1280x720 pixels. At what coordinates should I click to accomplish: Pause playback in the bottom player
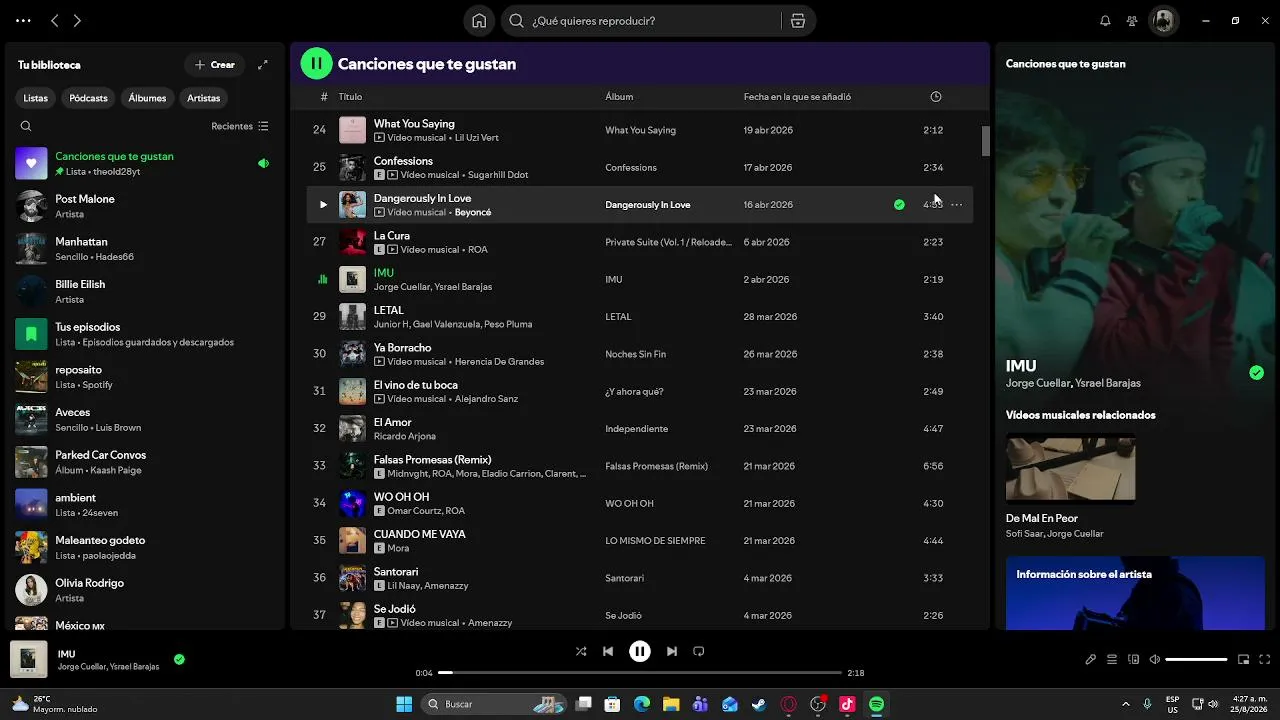pyautogui.click(x=640, y=651)
